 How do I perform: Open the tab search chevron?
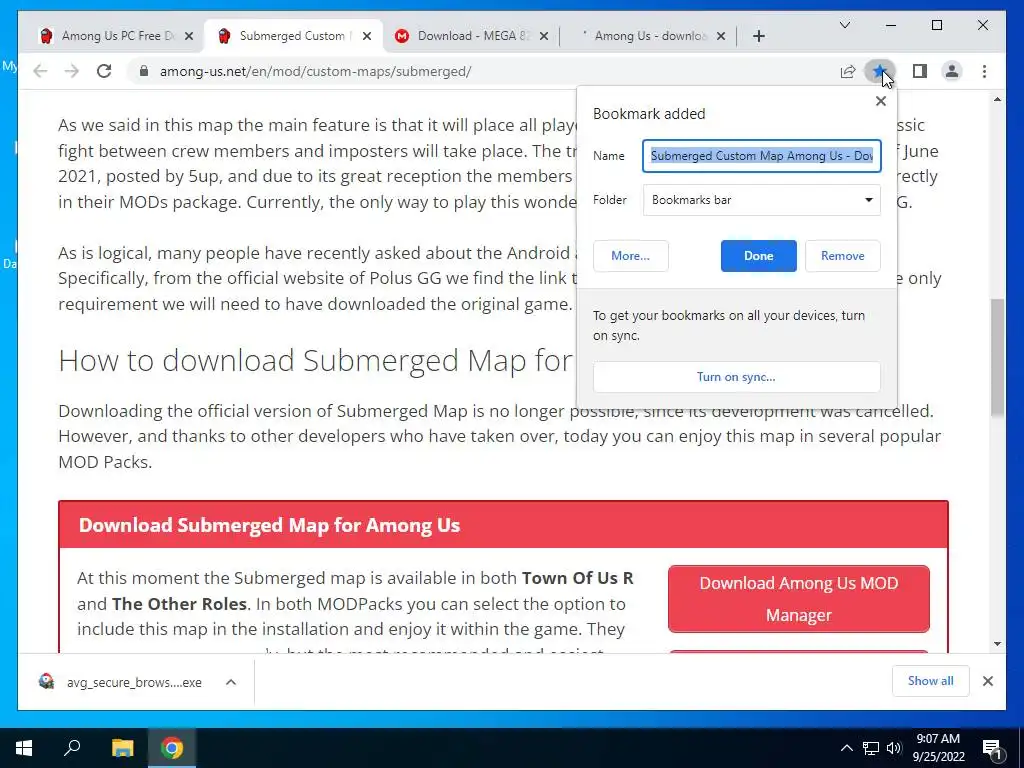tap(844, 25)
